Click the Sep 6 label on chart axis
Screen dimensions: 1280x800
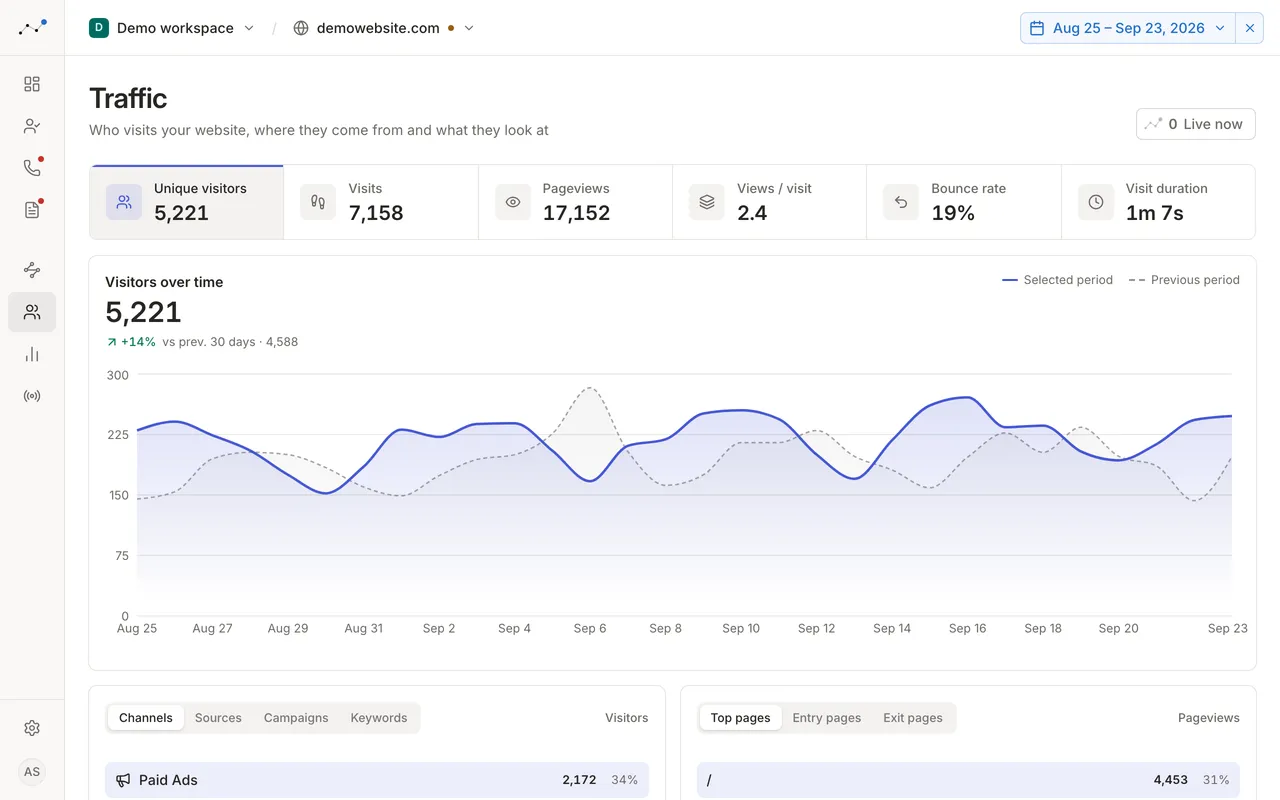click(x=590, y=629)
